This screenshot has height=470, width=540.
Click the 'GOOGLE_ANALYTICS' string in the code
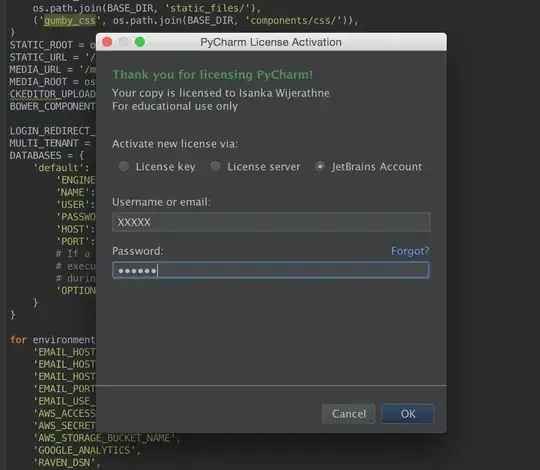click(x=84, y=450)
